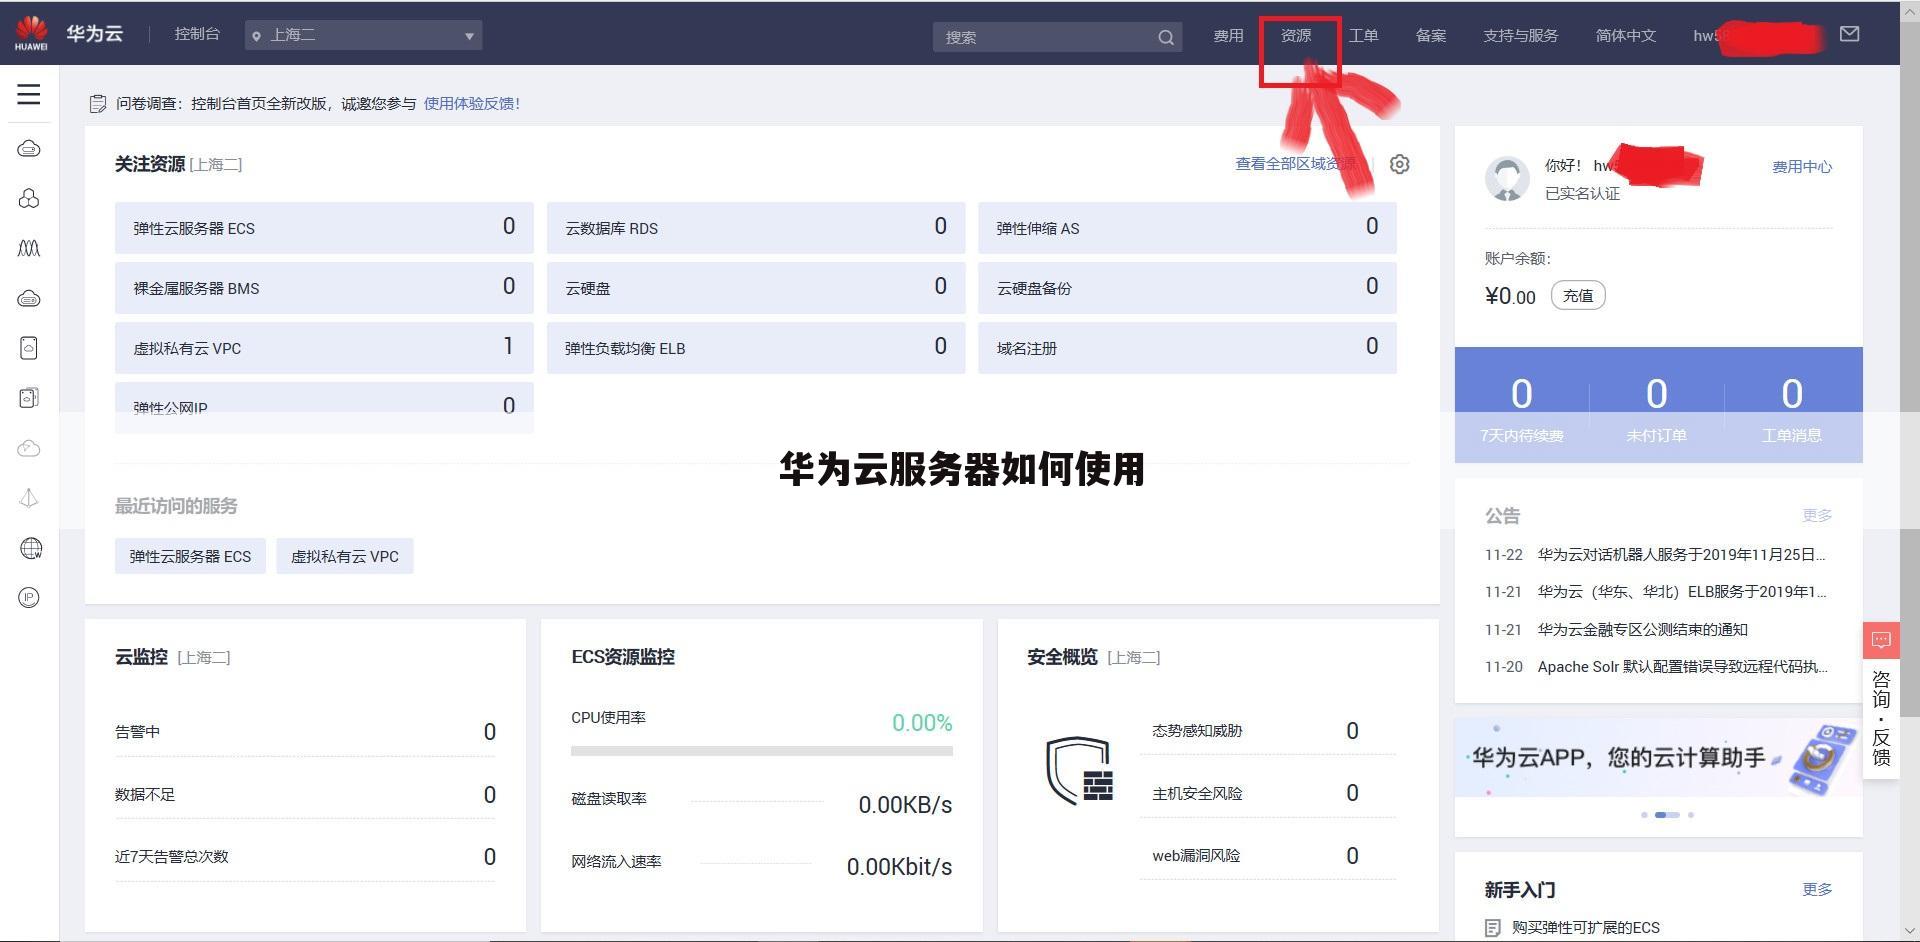Open recent service 虚拟私有云 VPC chip

click(x=345, y=556)
